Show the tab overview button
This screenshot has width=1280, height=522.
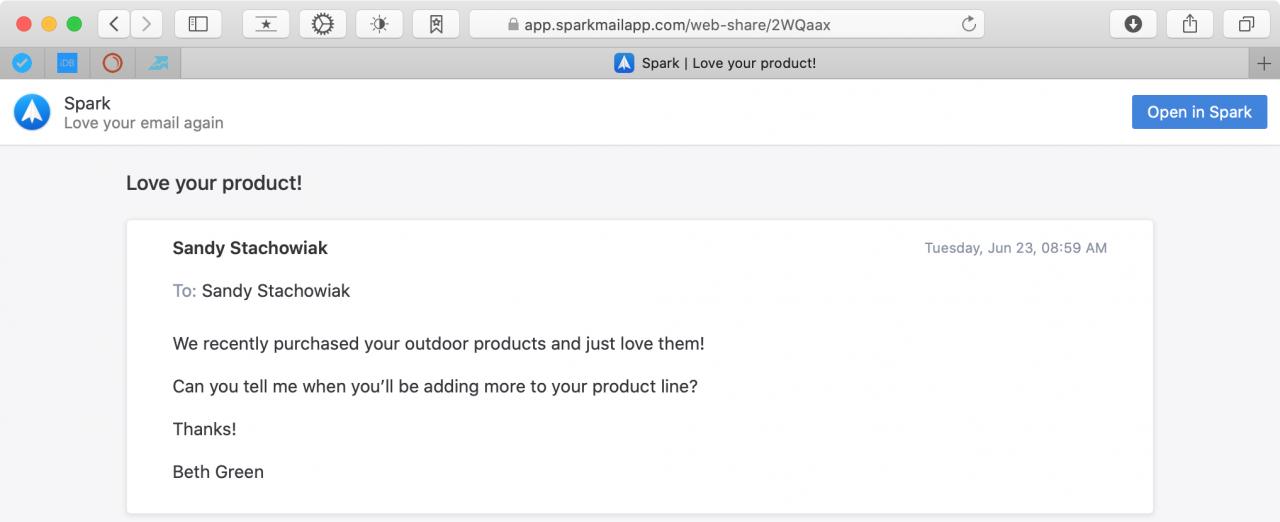(1247, 24)
